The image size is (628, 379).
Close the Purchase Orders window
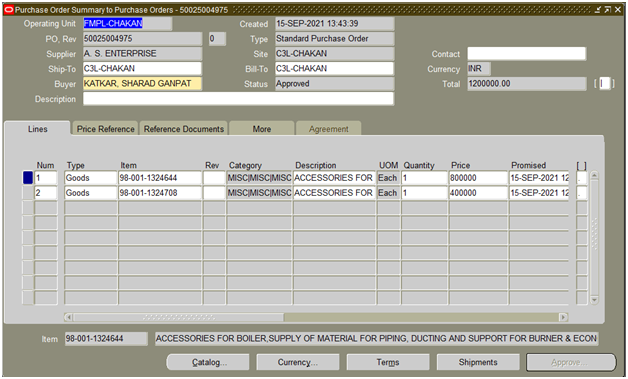(618, 10)
